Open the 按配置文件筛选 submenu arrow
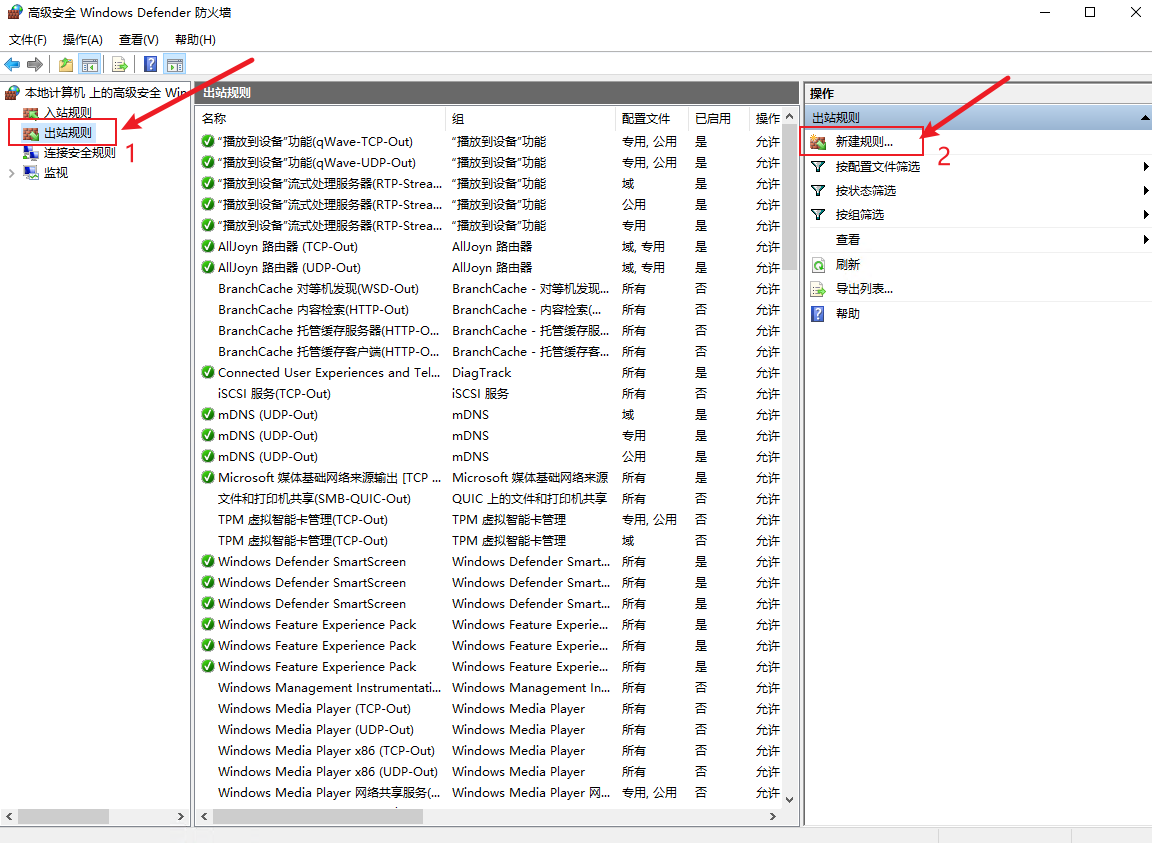Viewport: 1152px width, 843px height. point(1145,167)
